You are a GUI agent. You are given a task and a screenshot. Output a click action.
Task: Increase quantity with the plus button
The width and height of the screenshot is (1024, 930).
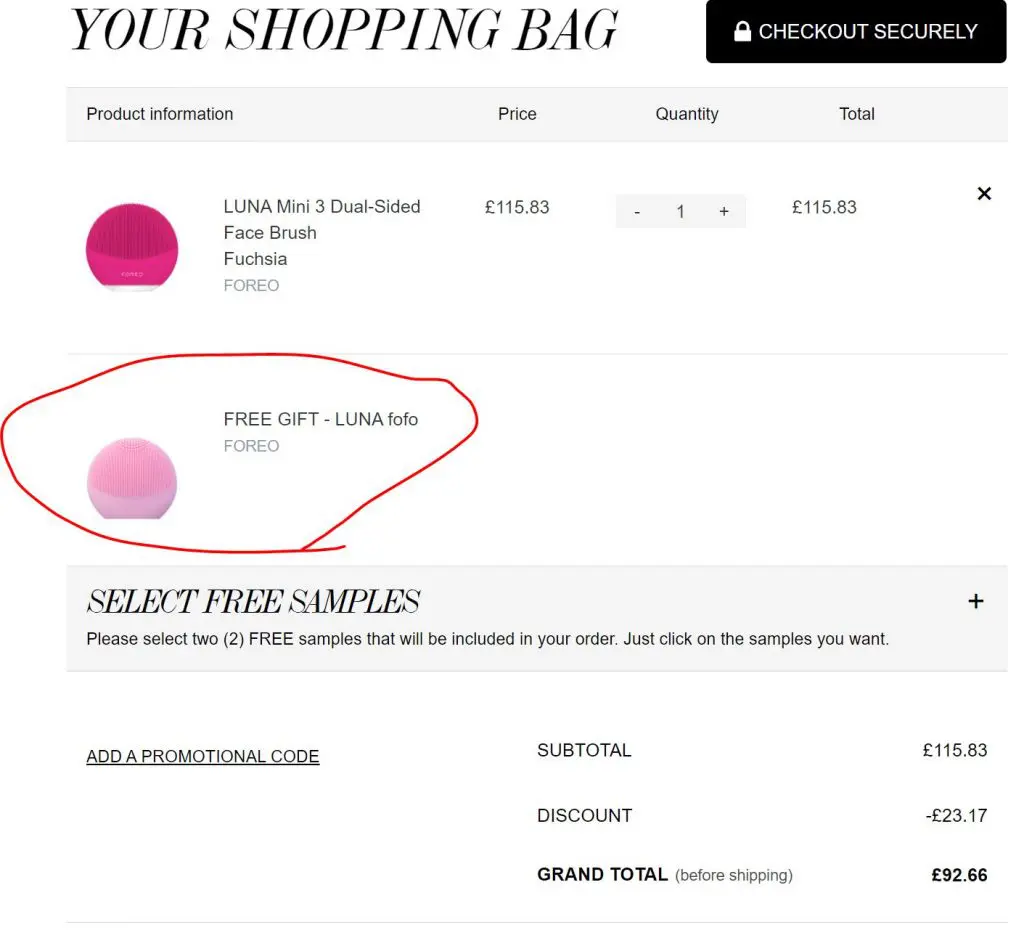click(724, 212)
